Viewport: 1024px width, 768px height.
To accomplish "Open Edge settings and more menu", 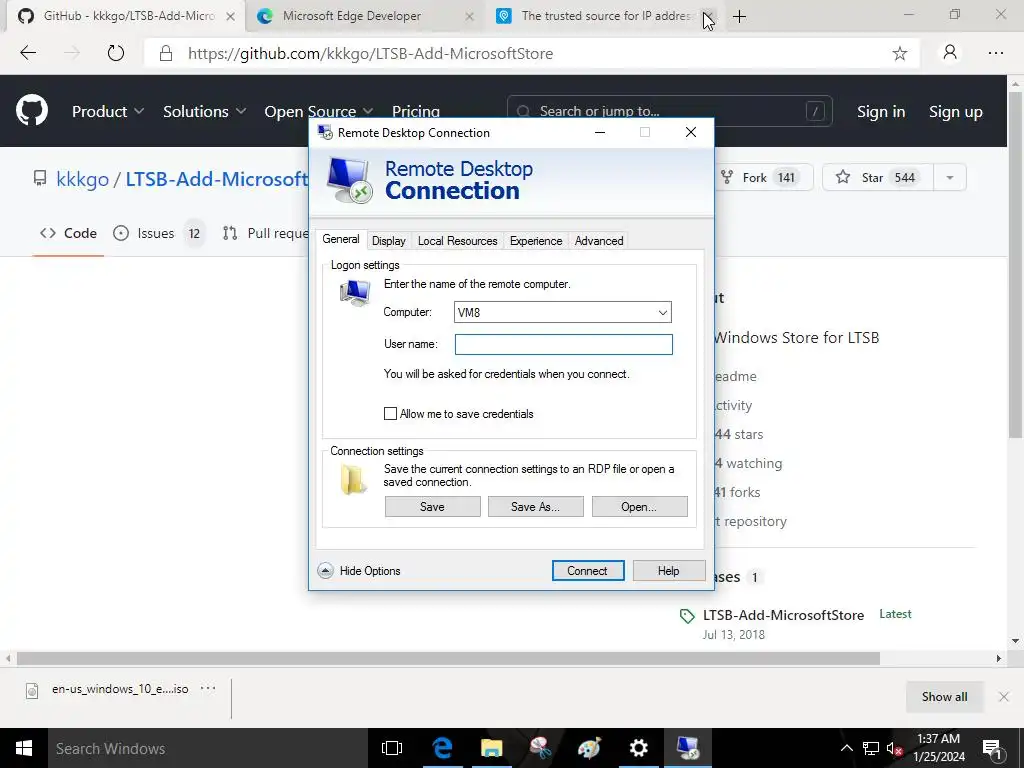I will pyautogui.click(x=996, y=53).
